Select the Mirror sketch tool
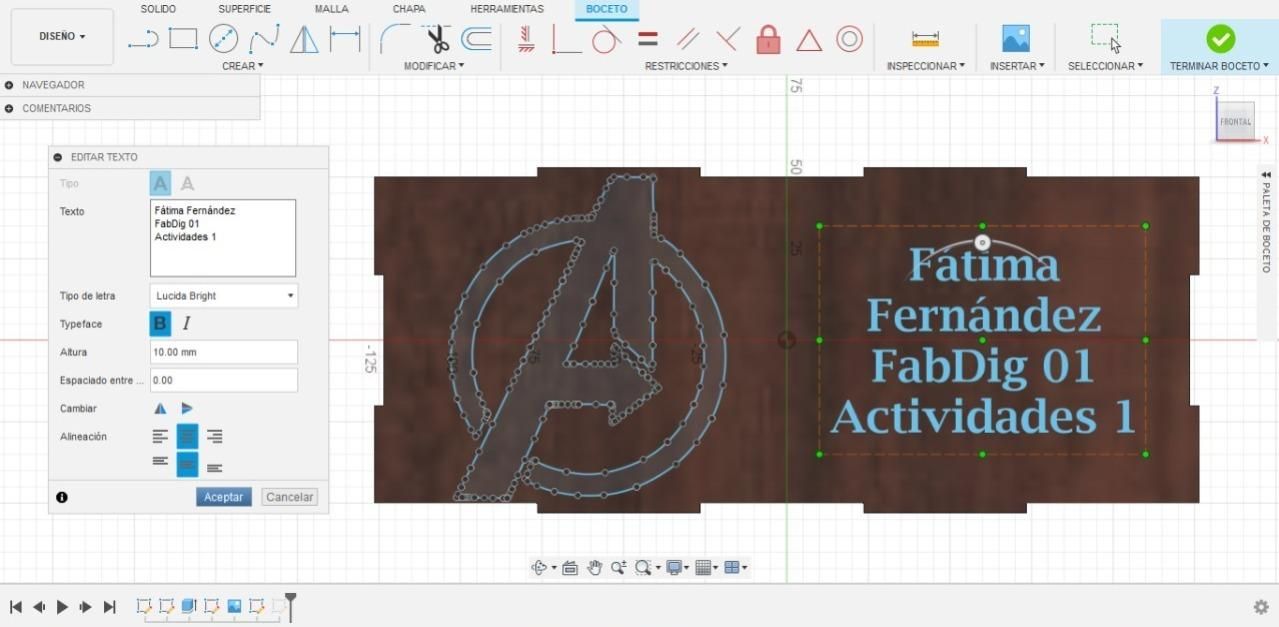Screen dimensions: 1279x627 304,39
